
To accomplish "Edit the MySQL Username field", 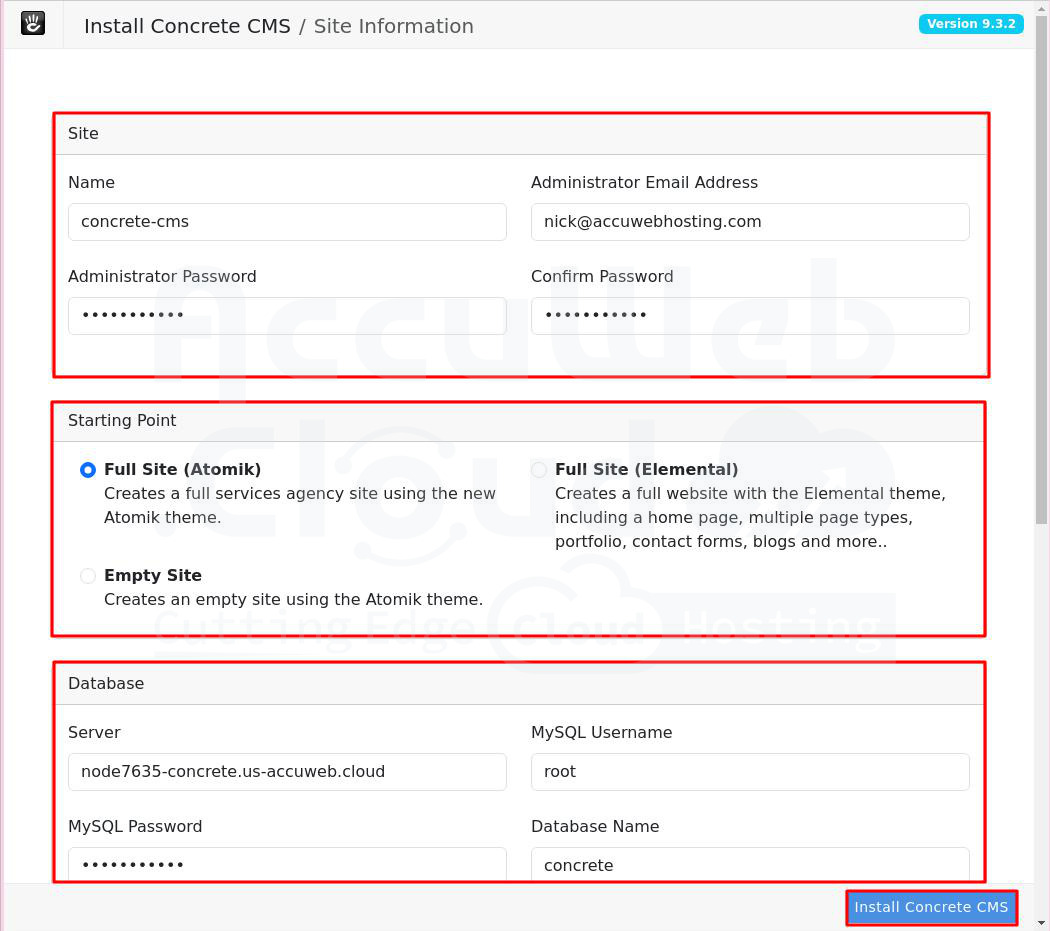I will click(749, 772).
